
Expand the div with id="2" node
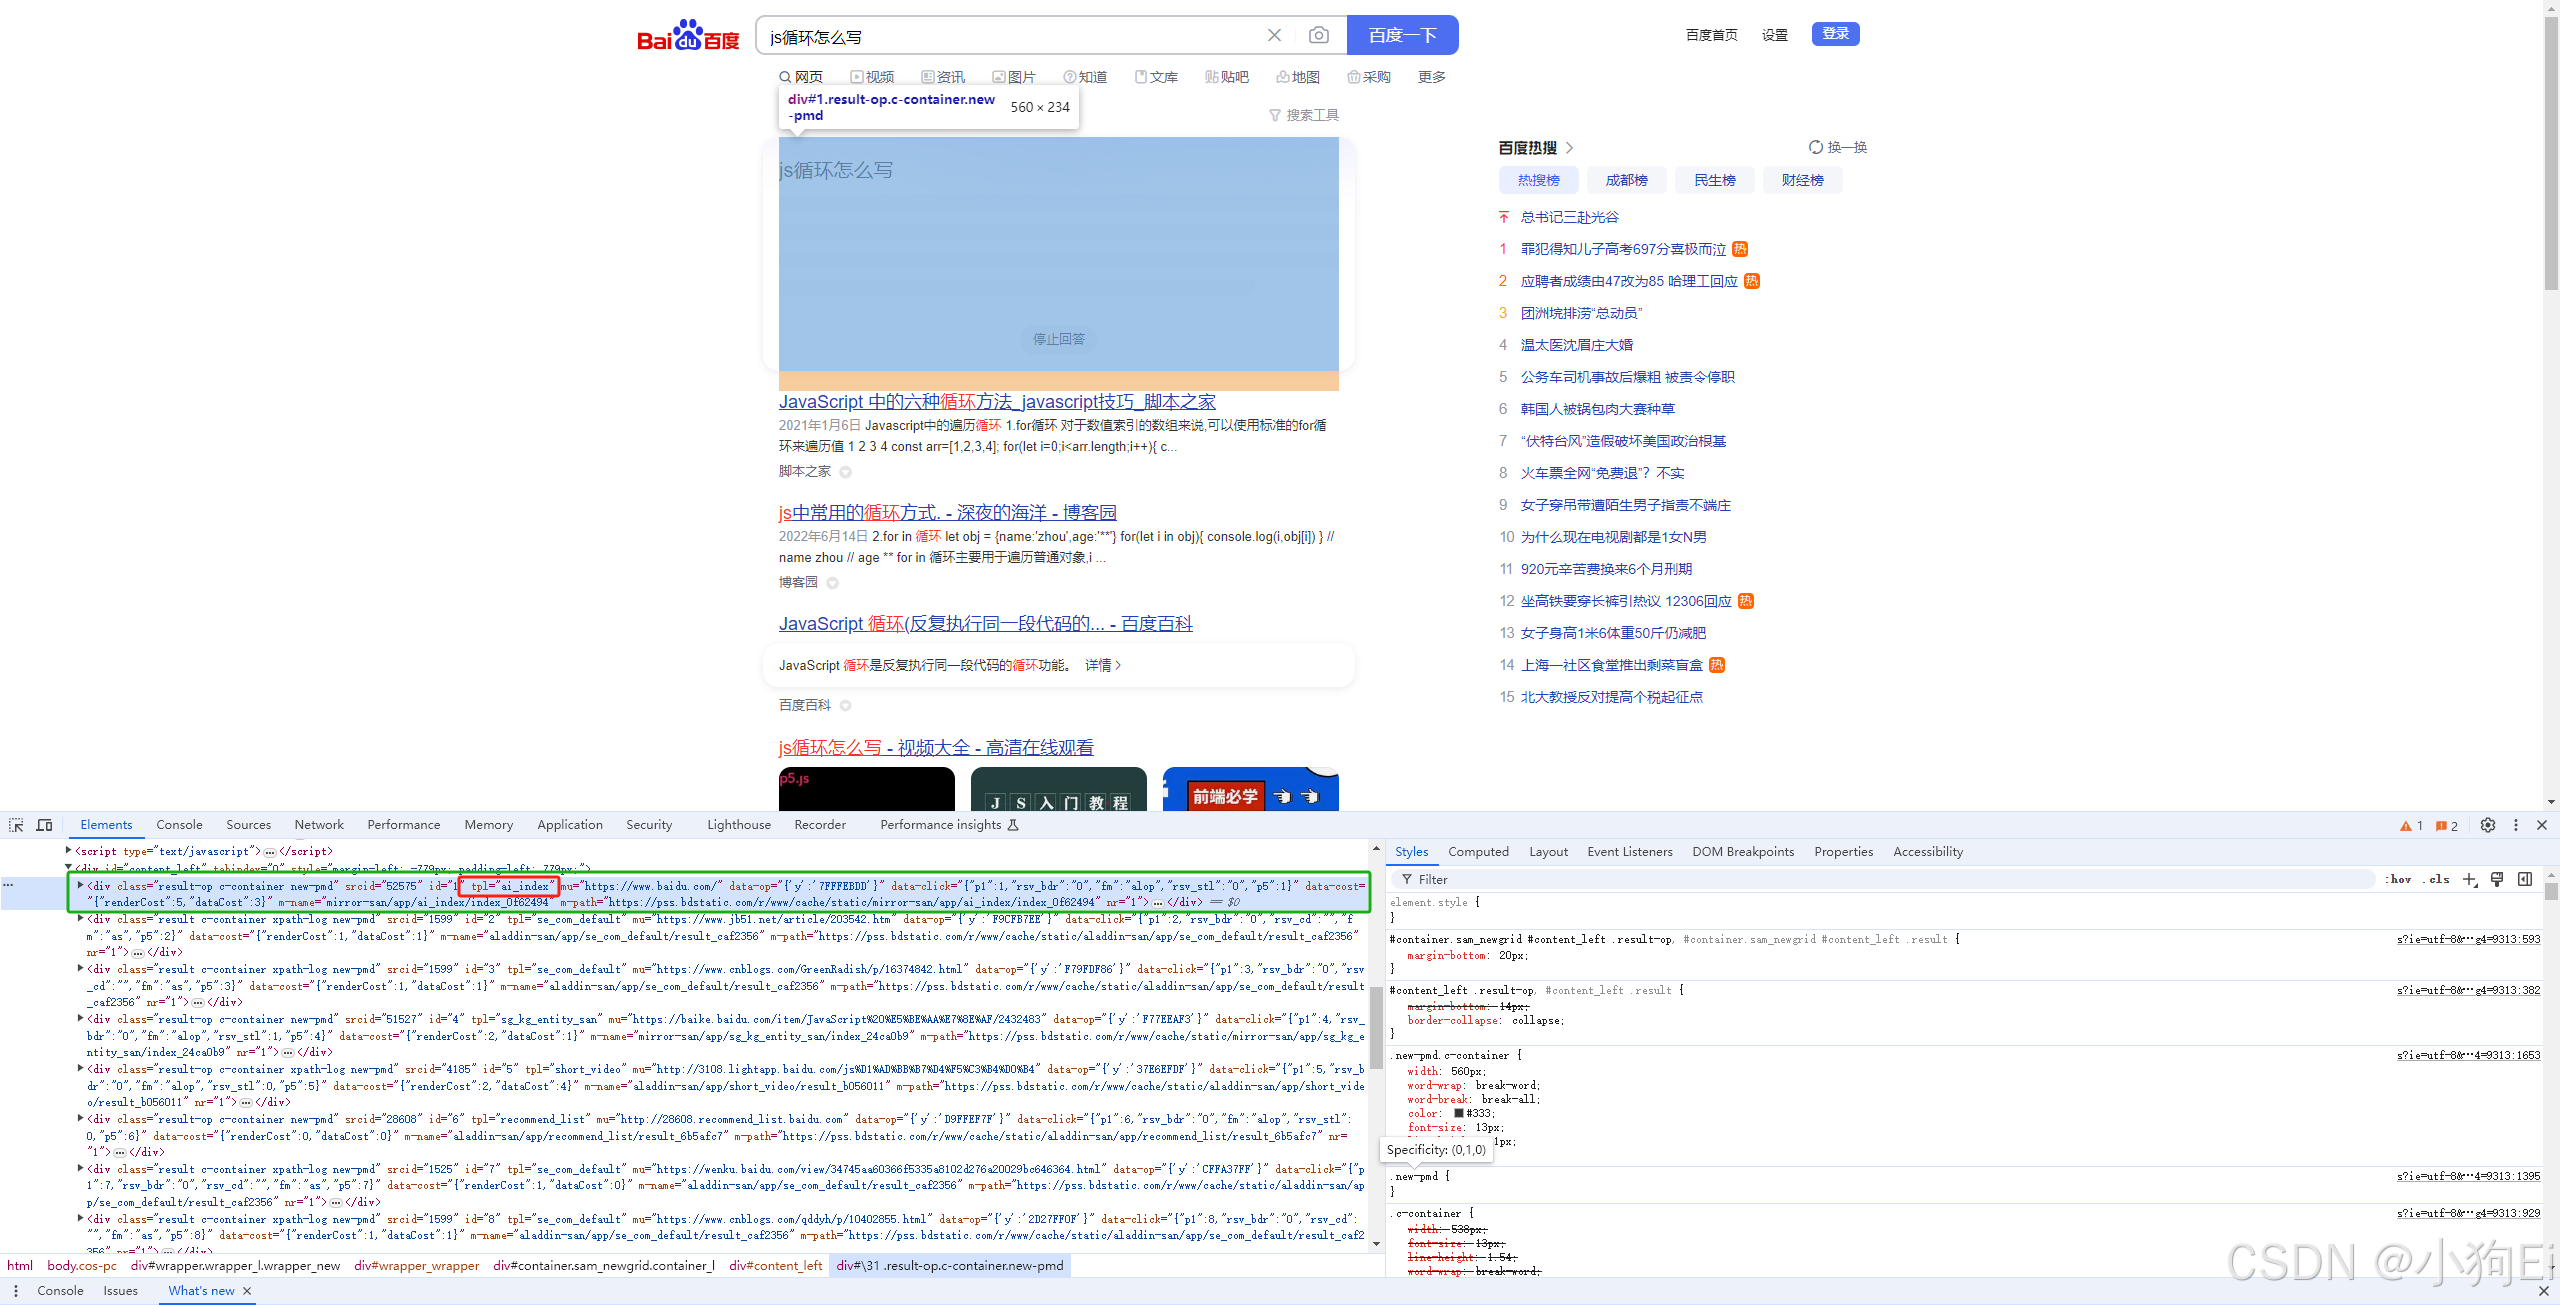[x=80, y=918]
